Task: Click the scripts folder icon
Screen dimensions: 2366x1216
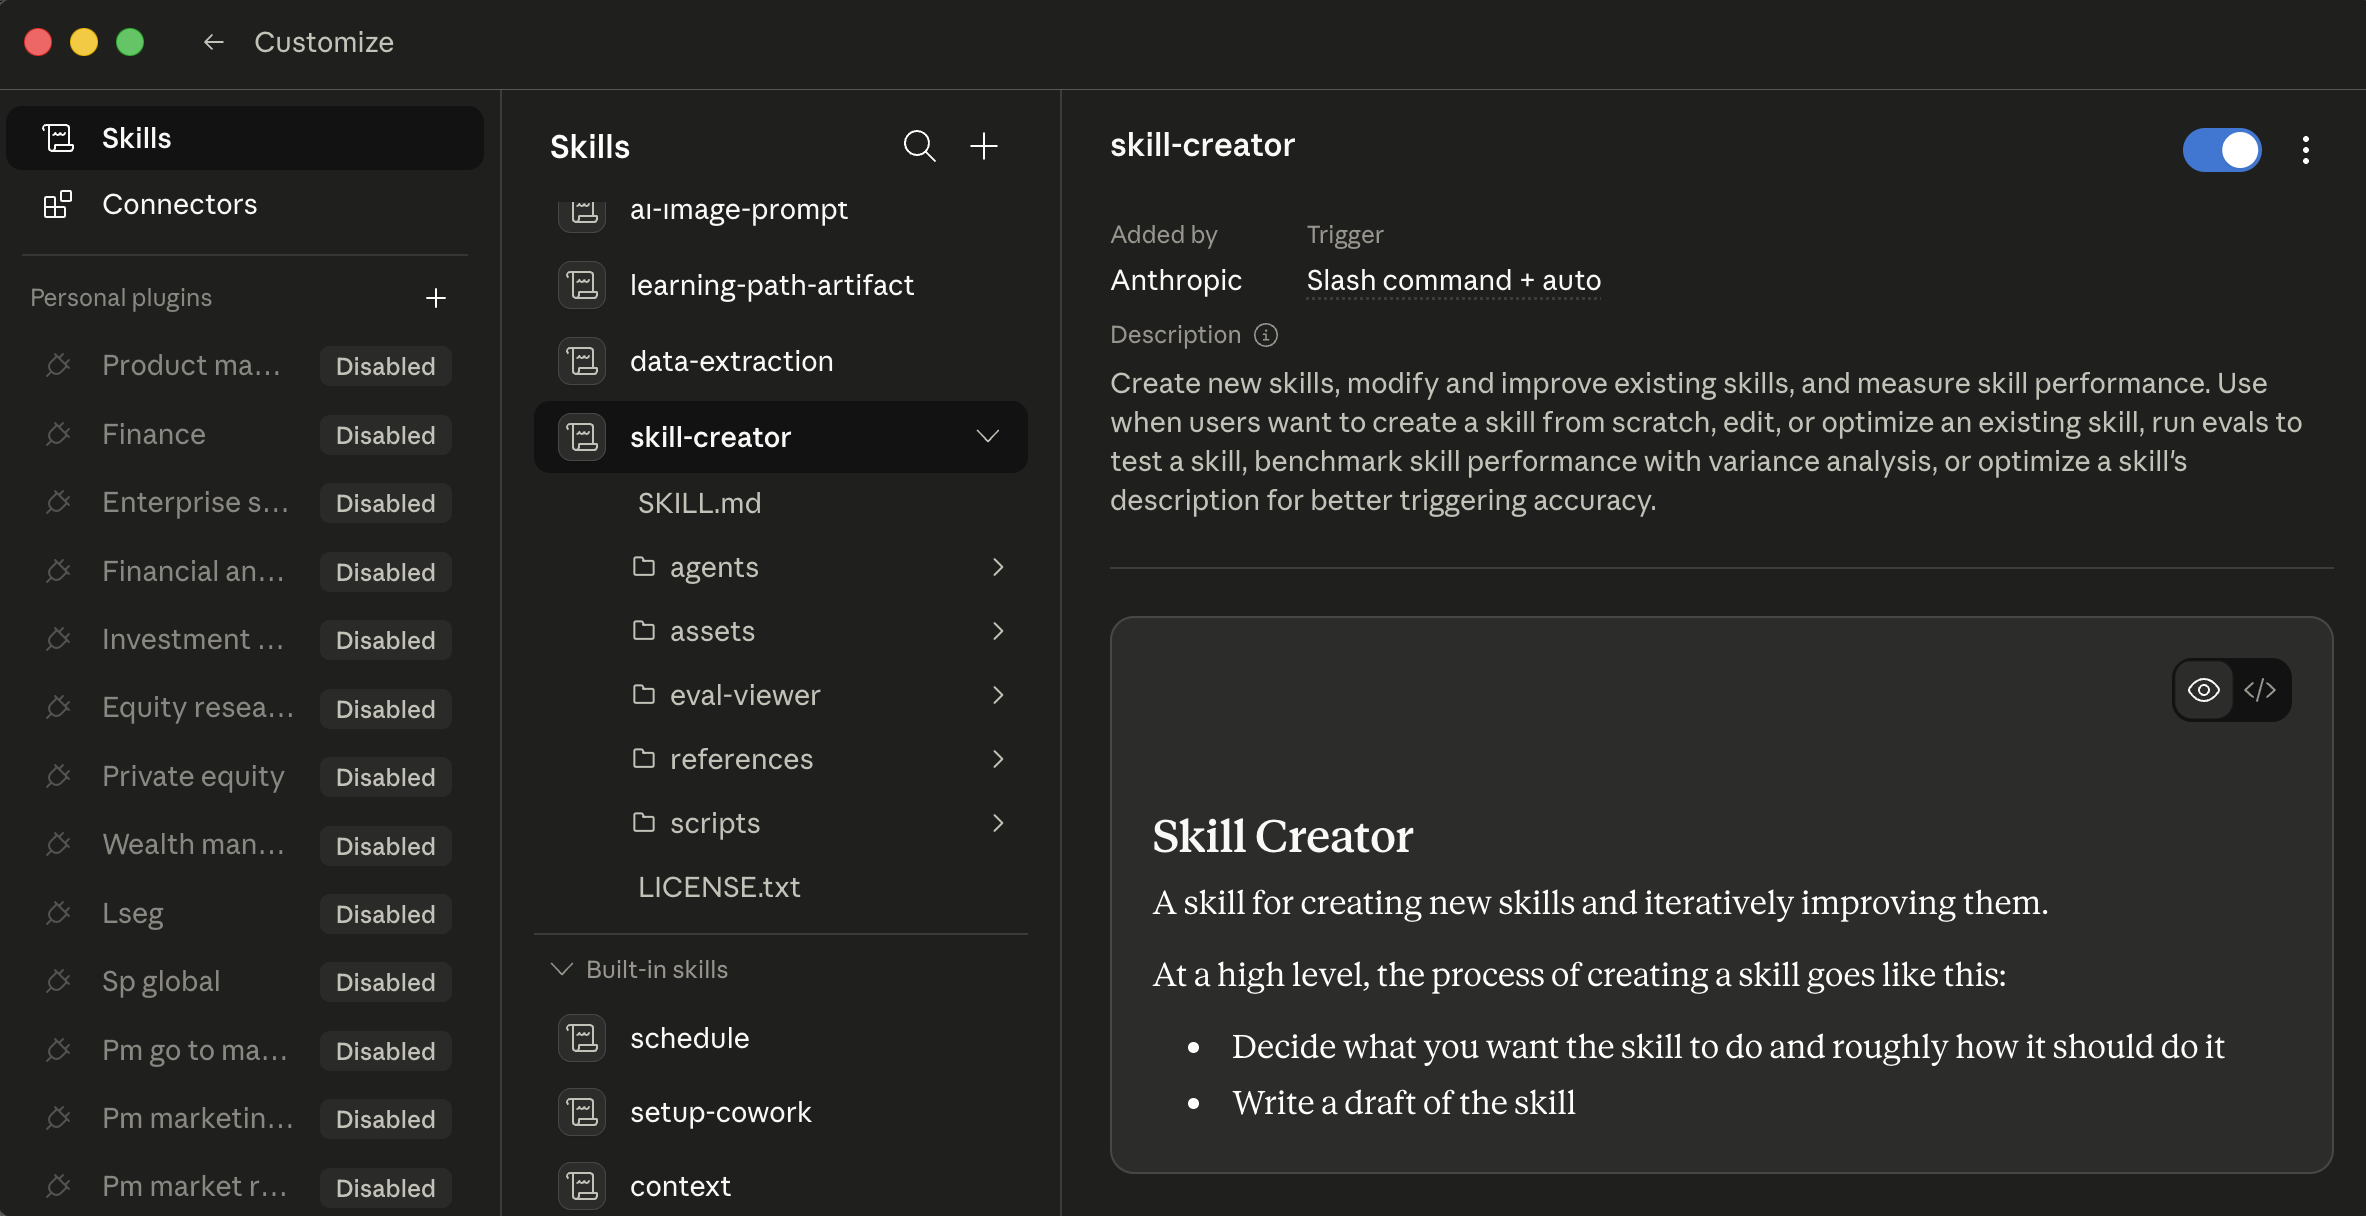Action: [644, 823]
